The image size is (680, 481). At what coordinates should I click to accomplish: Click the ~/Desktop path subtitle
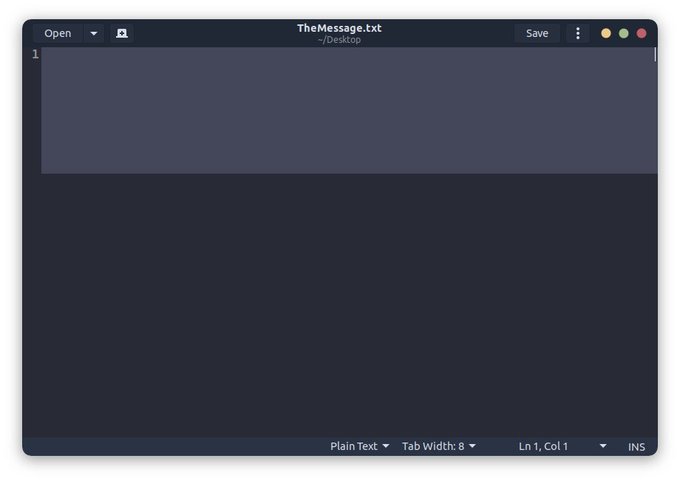click(339, 40)
